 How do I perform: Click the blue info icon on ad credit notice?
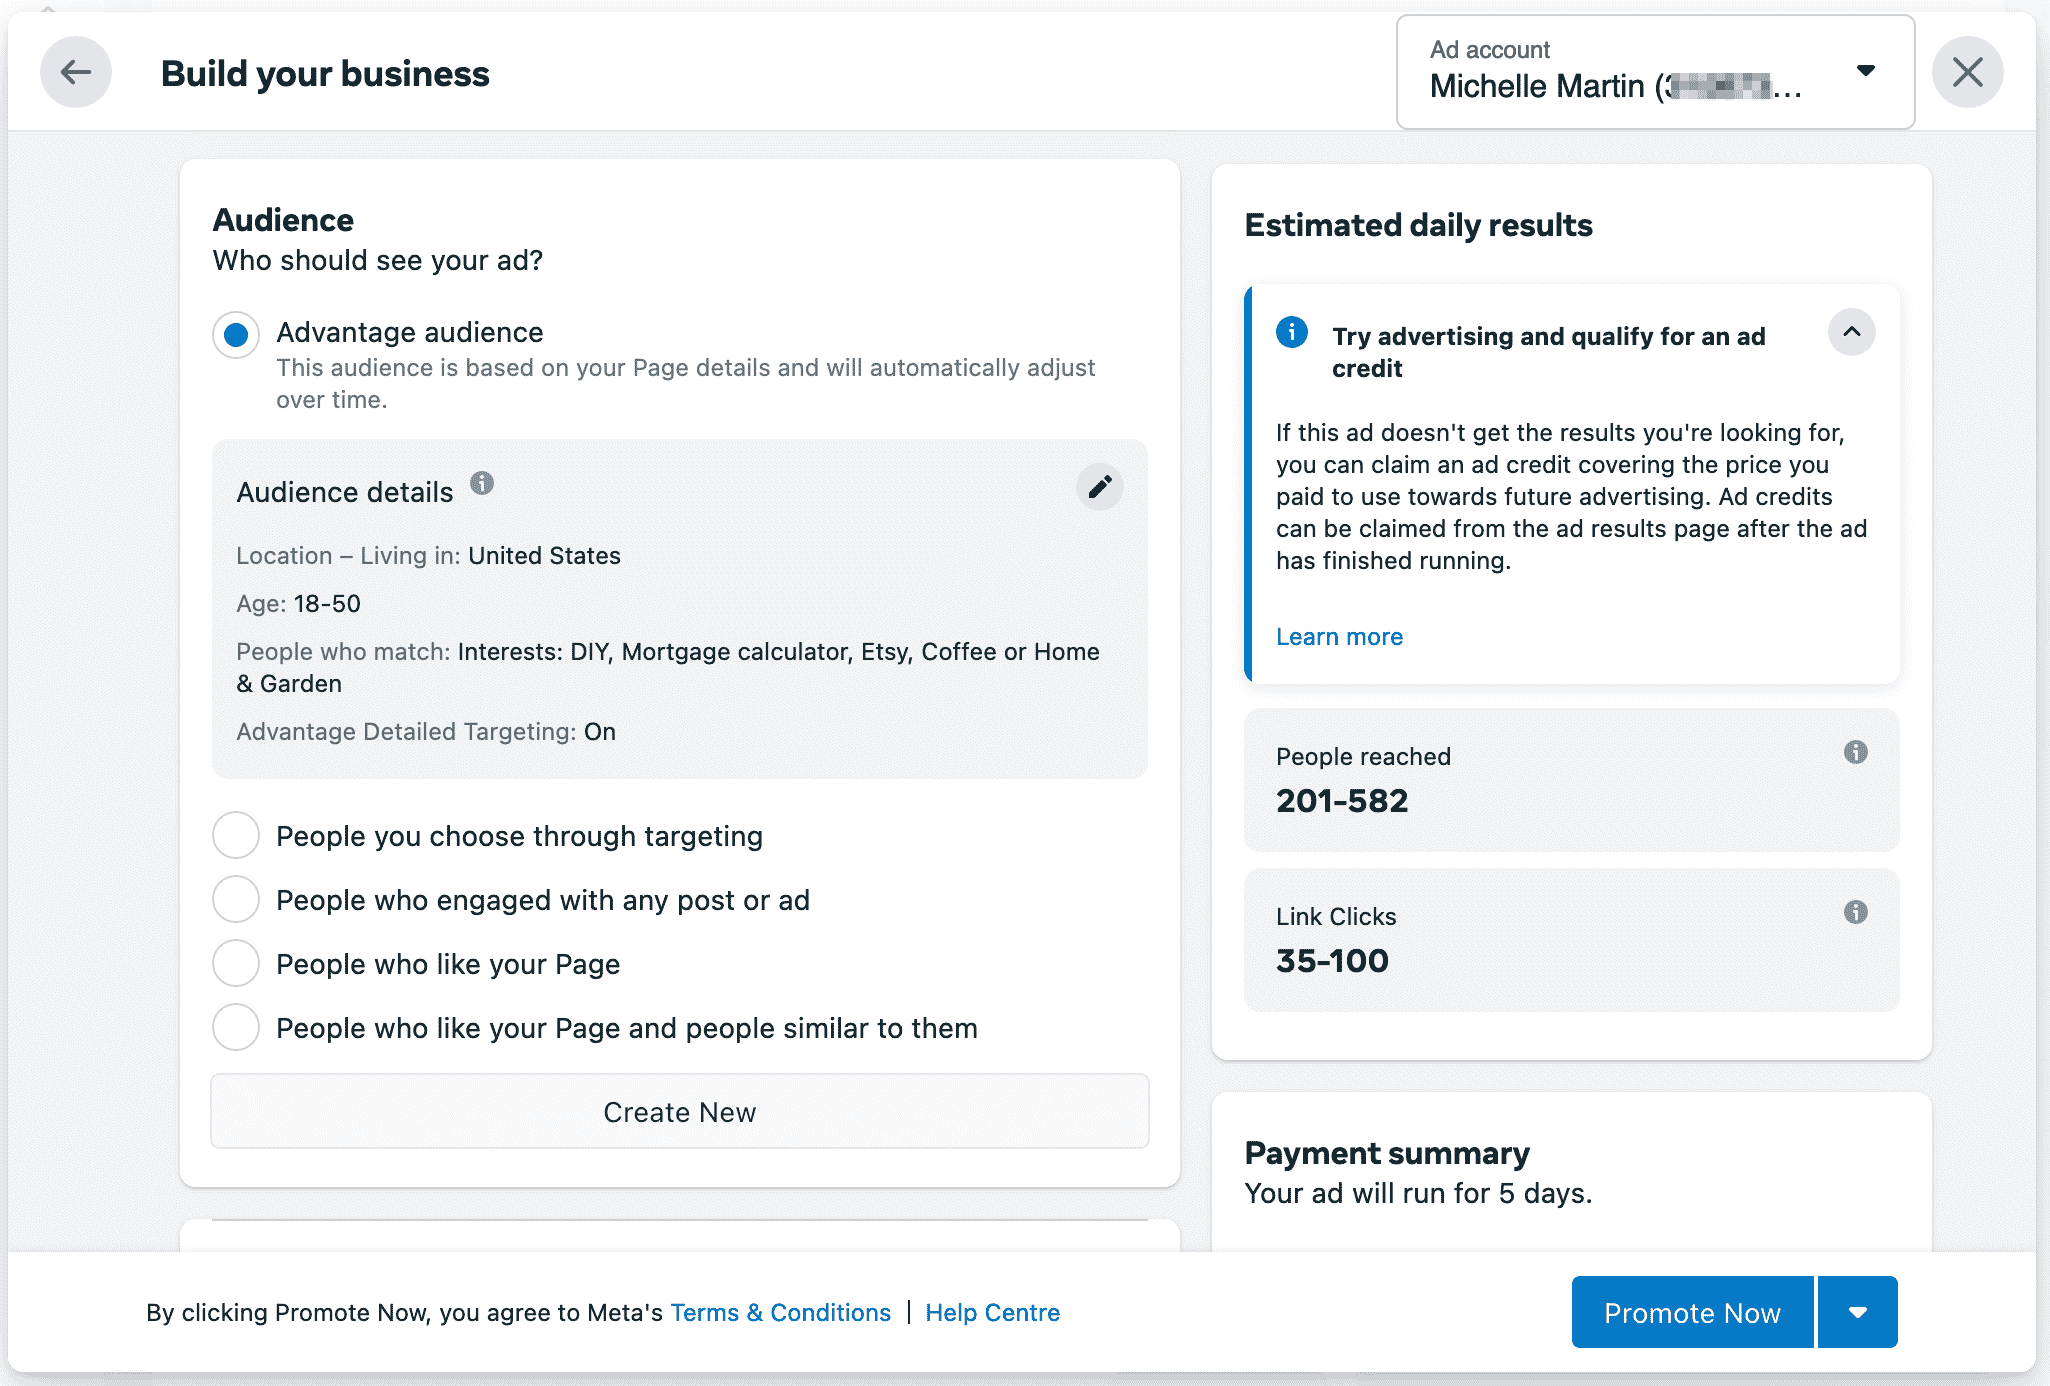pyautogui.click(x=1291, y=333)
